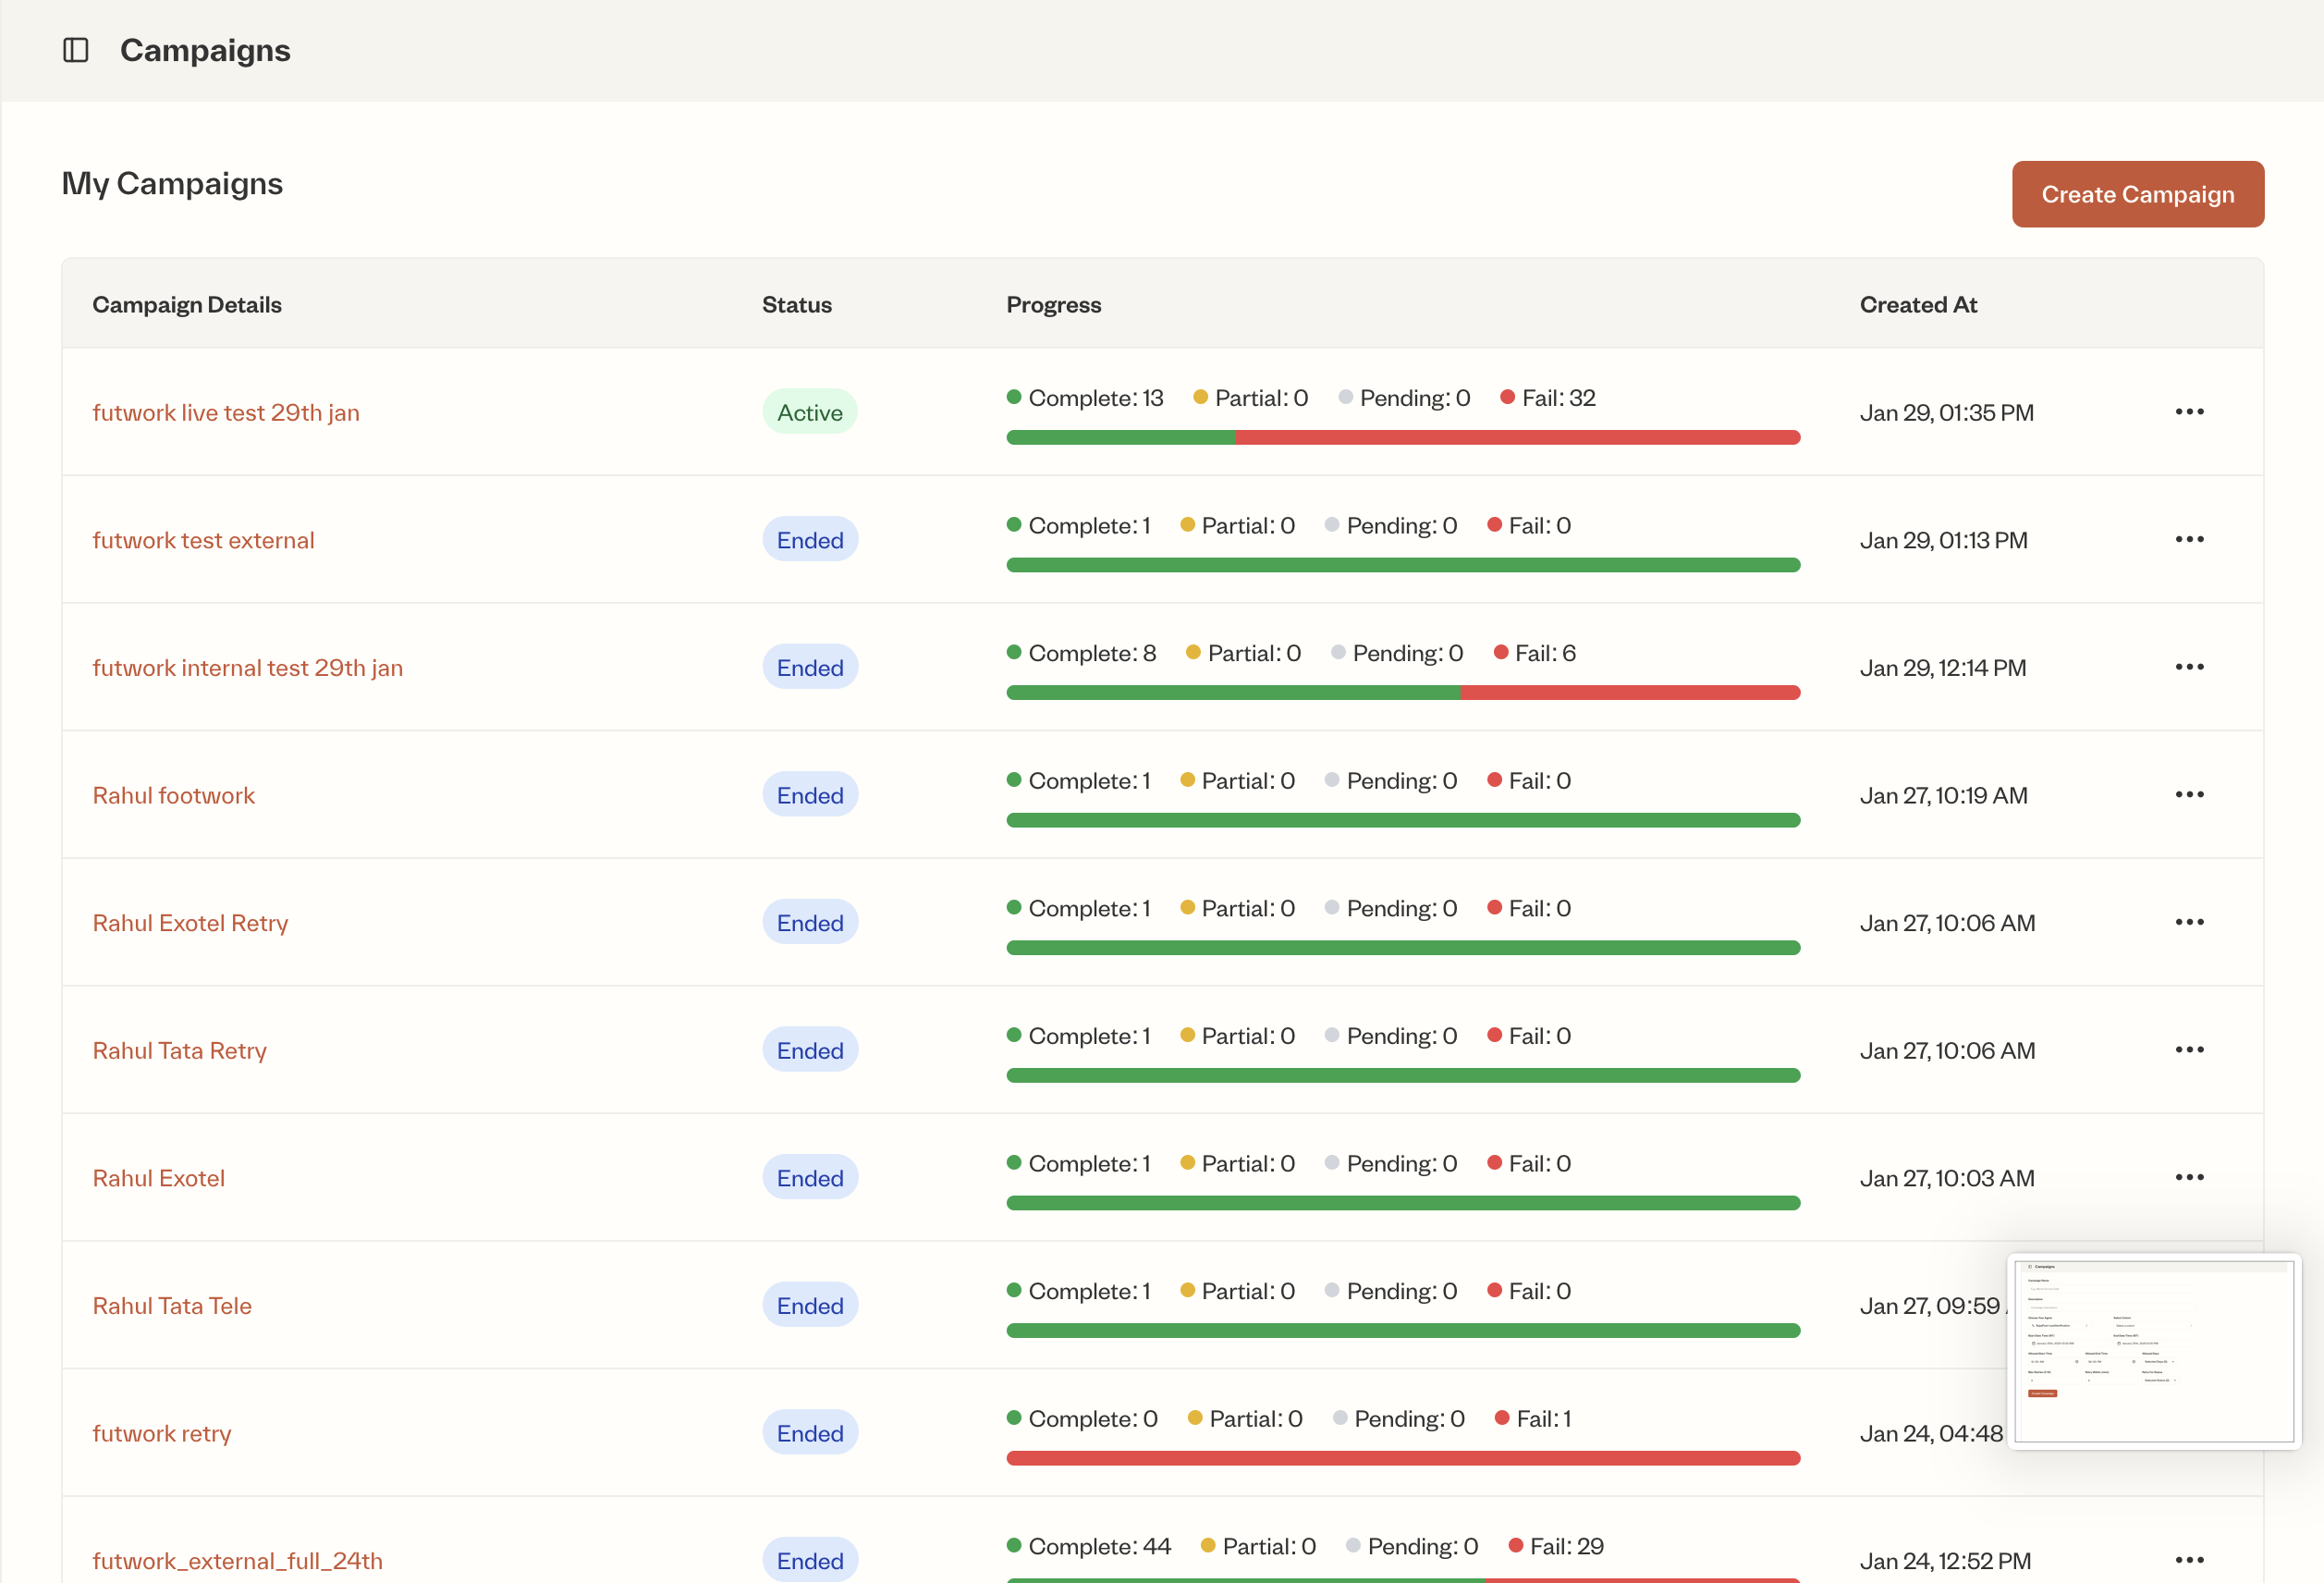This screenshot has height=1583, width=2324.
Task: Click the Jan 29, 12:14 PM timestamp
Action: point(1943,668)
